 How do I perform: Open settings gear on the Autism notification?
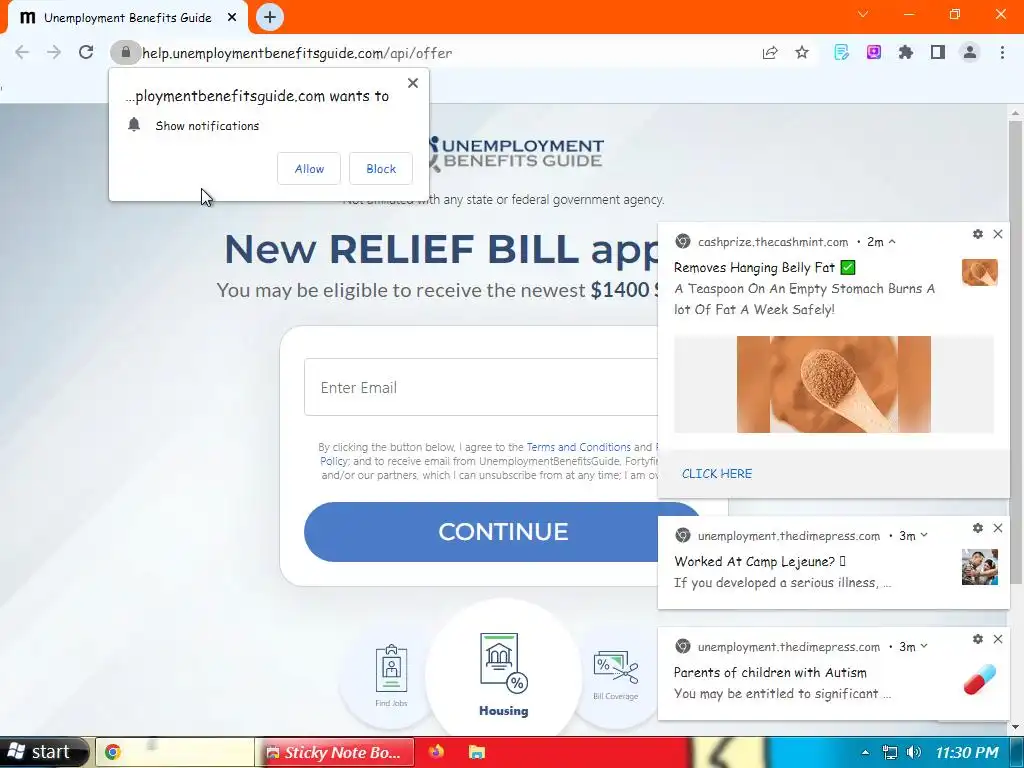point(978,639)
